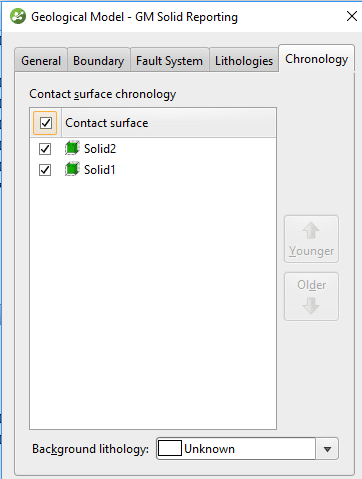Click the Younger up-arrow icon

[x=311, y=230]
